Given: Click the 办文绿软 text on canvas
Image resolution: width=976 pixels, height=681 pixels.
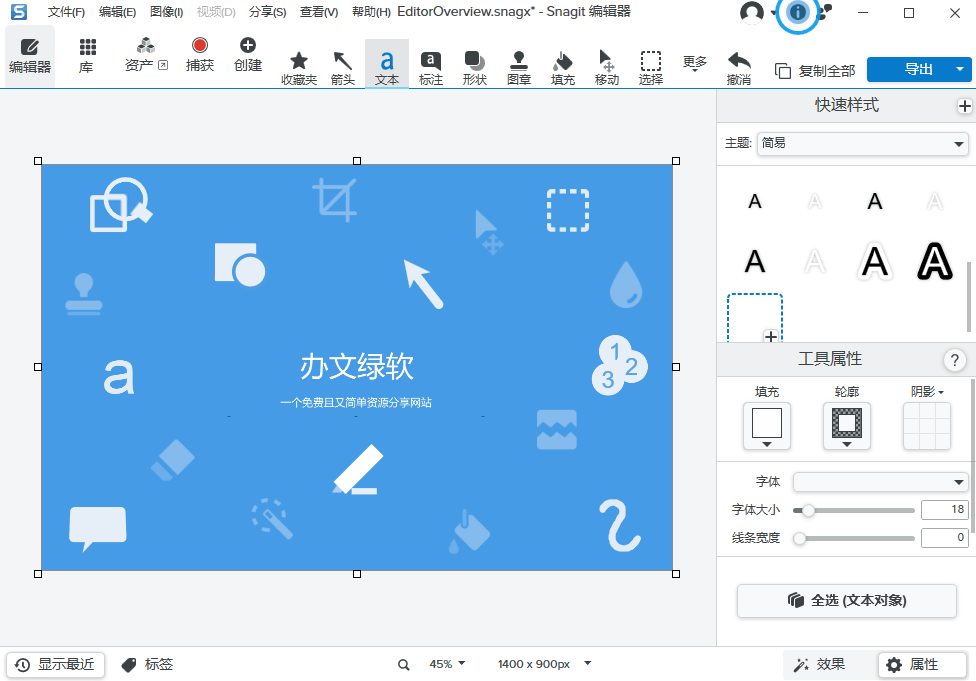Looking at the screenshot, I should 357,366.
